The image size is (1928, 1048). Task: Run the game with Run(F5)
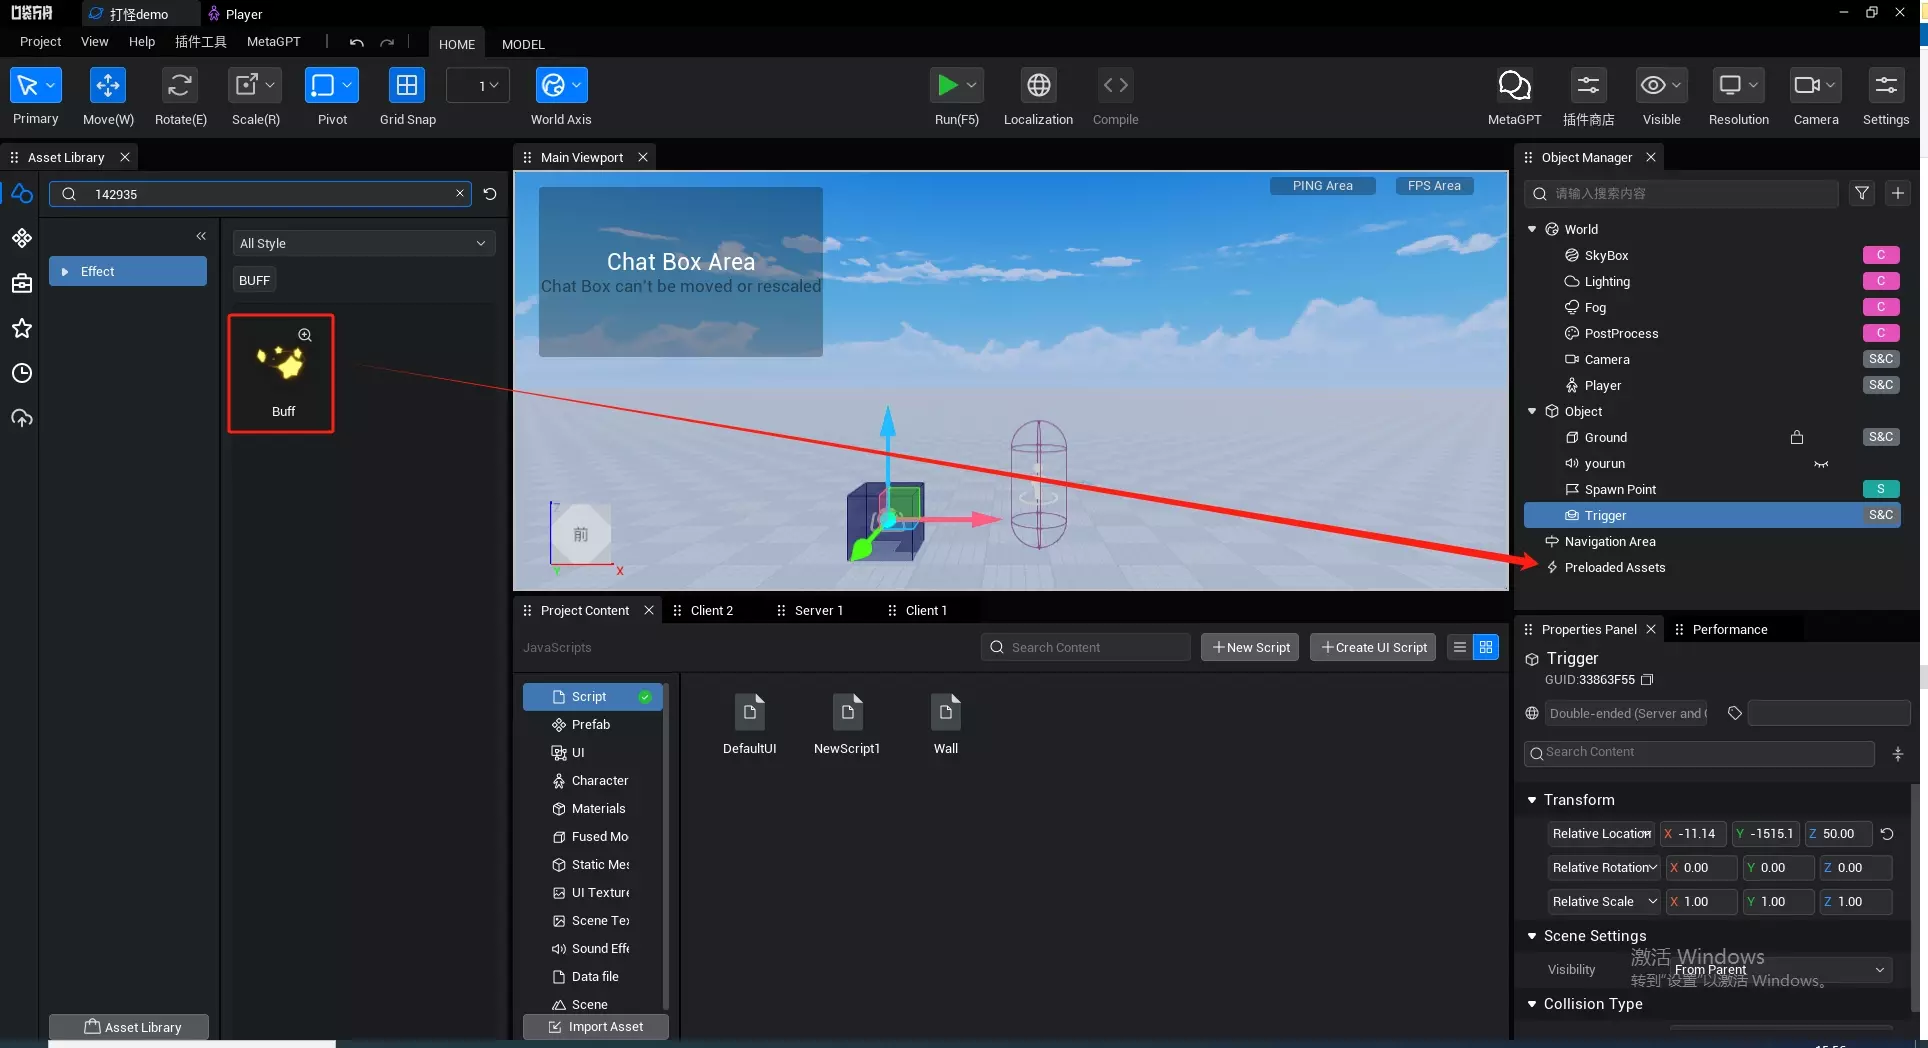point(946,85)
